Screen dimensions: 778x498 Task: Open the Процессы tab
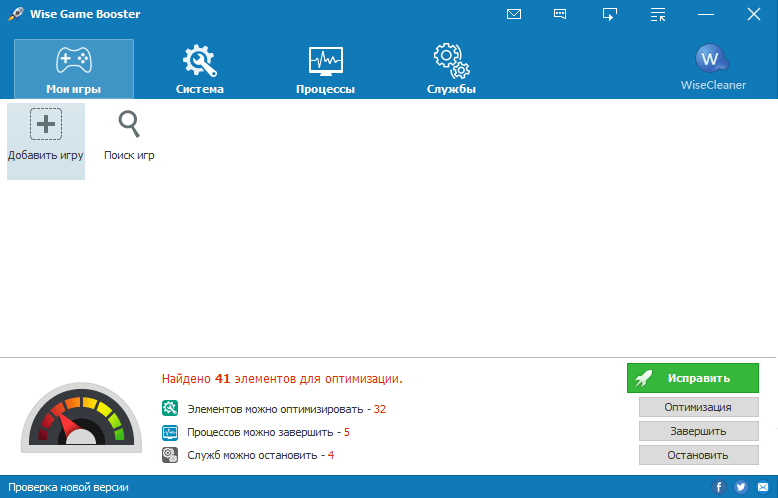pos(325,68)
